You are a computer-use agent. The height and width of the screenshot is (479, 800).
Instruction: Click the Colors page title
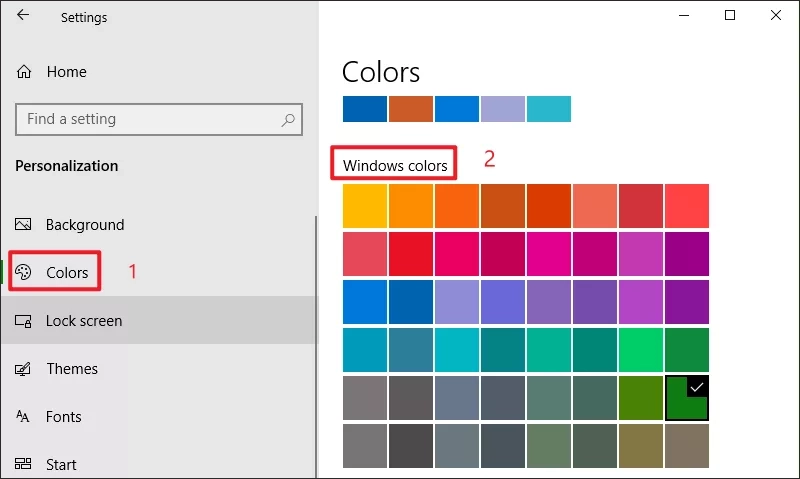(x=381, y=72)
